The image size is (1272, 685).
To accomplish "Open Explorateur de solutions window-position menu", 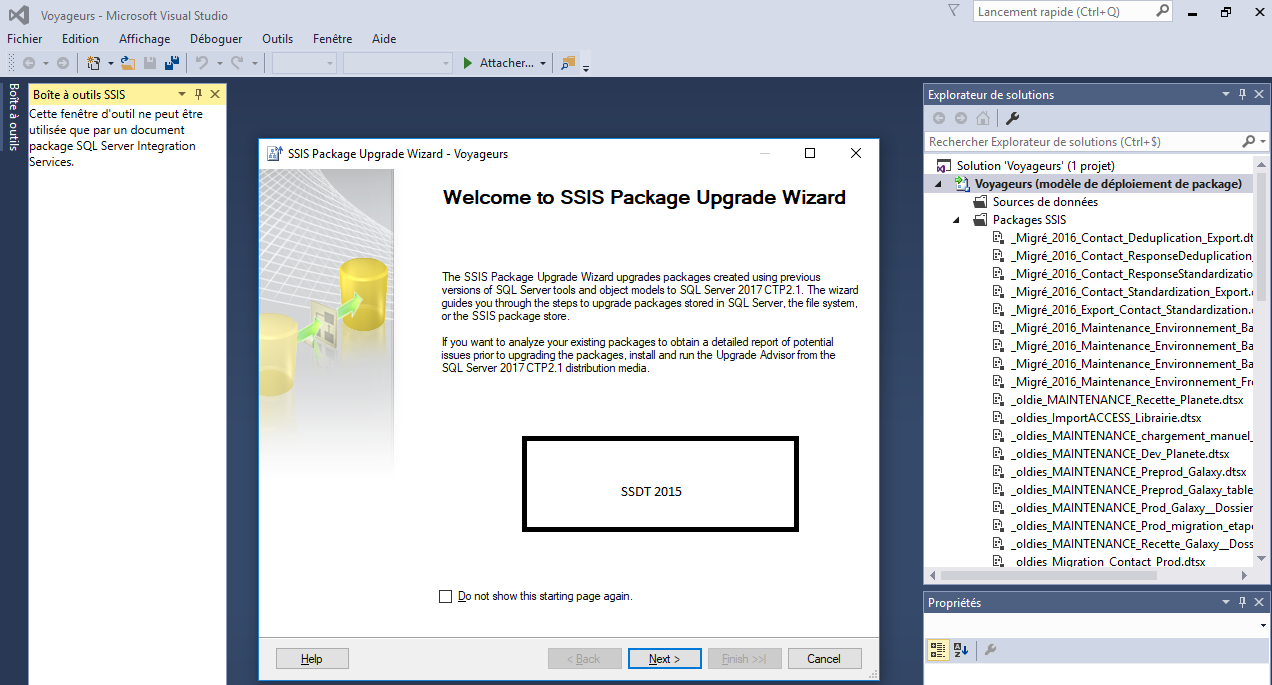I will click(x=1226, y=94).
